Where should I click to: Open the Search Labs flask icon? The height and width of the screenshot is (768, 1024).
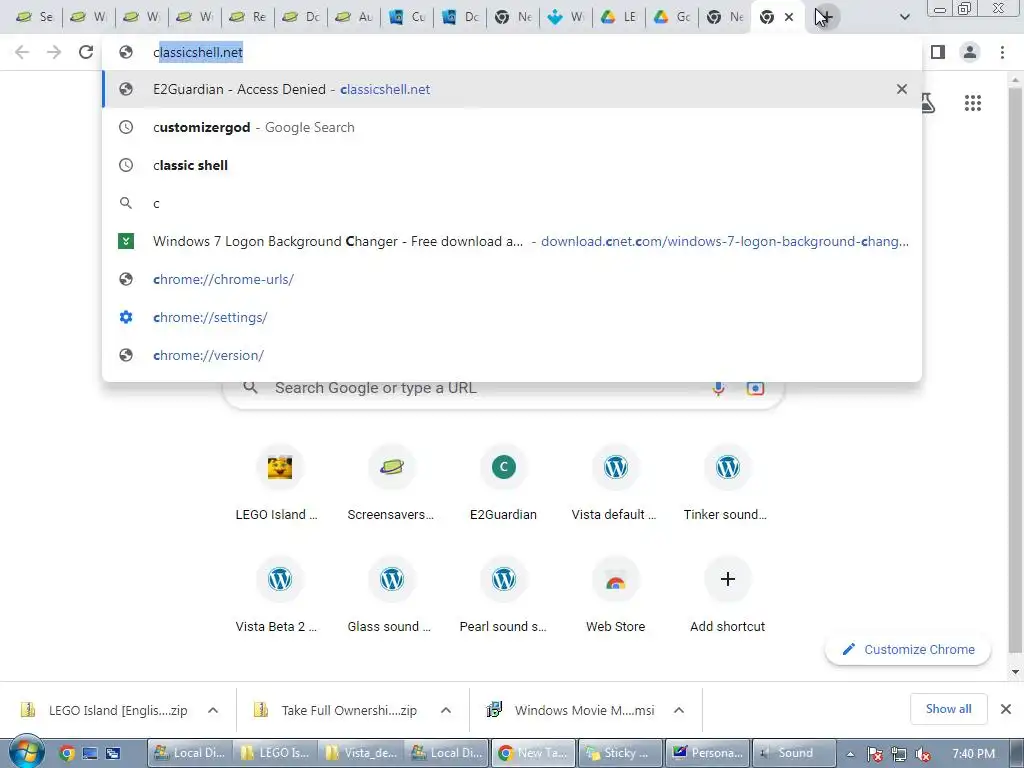[928, 103]
